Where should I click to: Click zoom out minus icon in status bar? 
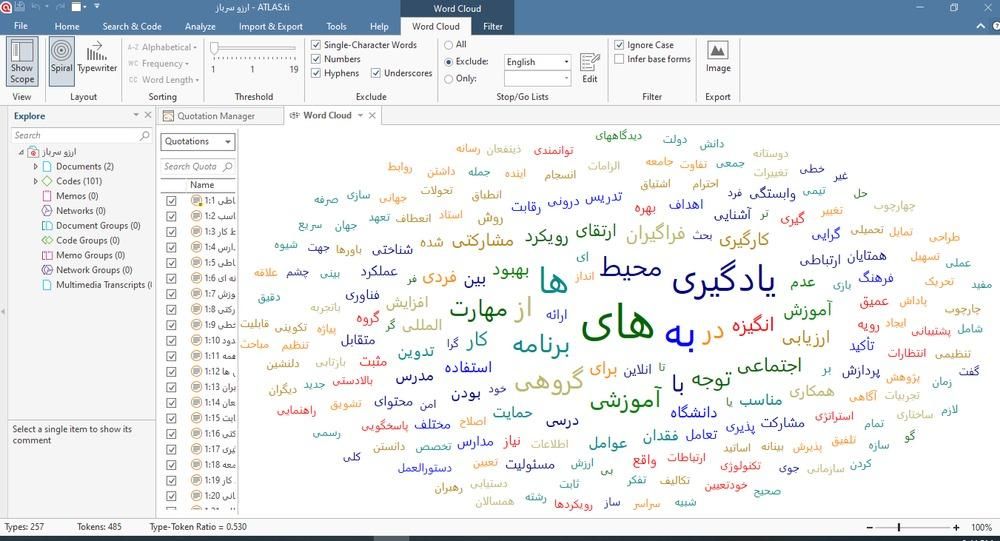(869, 528)
